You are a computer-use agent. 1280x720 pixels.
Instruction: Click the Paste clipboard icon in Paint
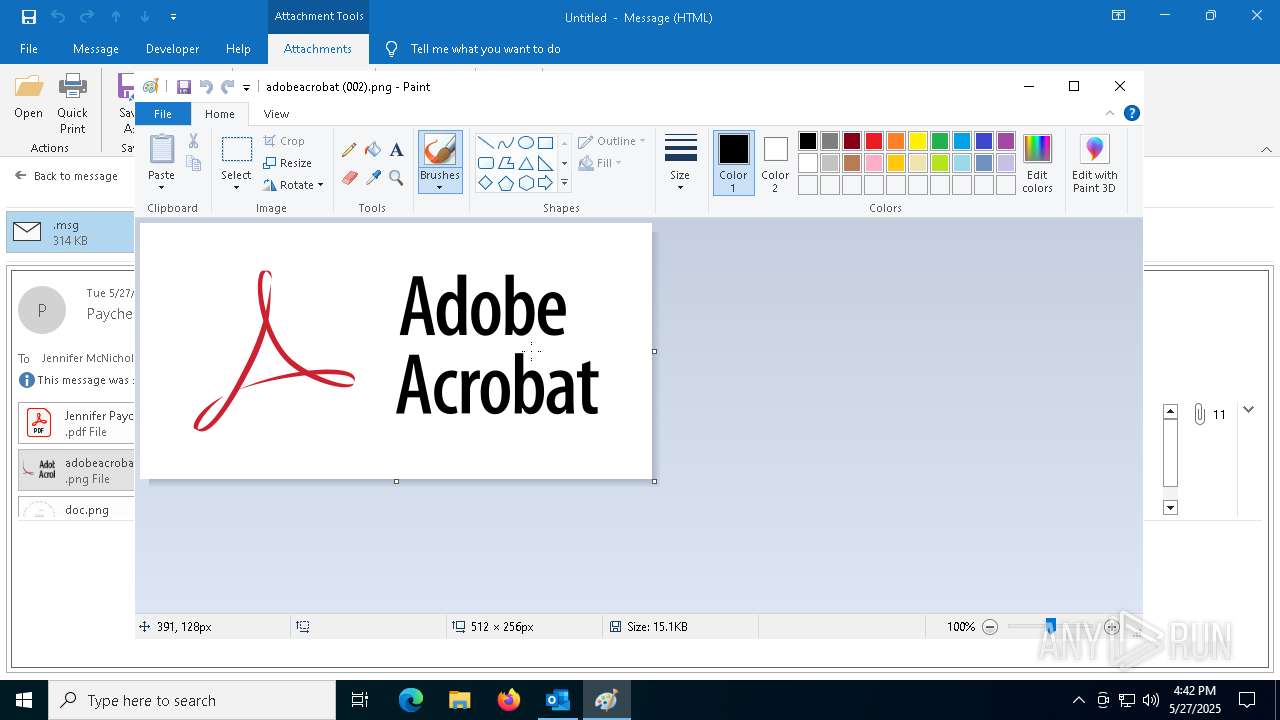161,149
